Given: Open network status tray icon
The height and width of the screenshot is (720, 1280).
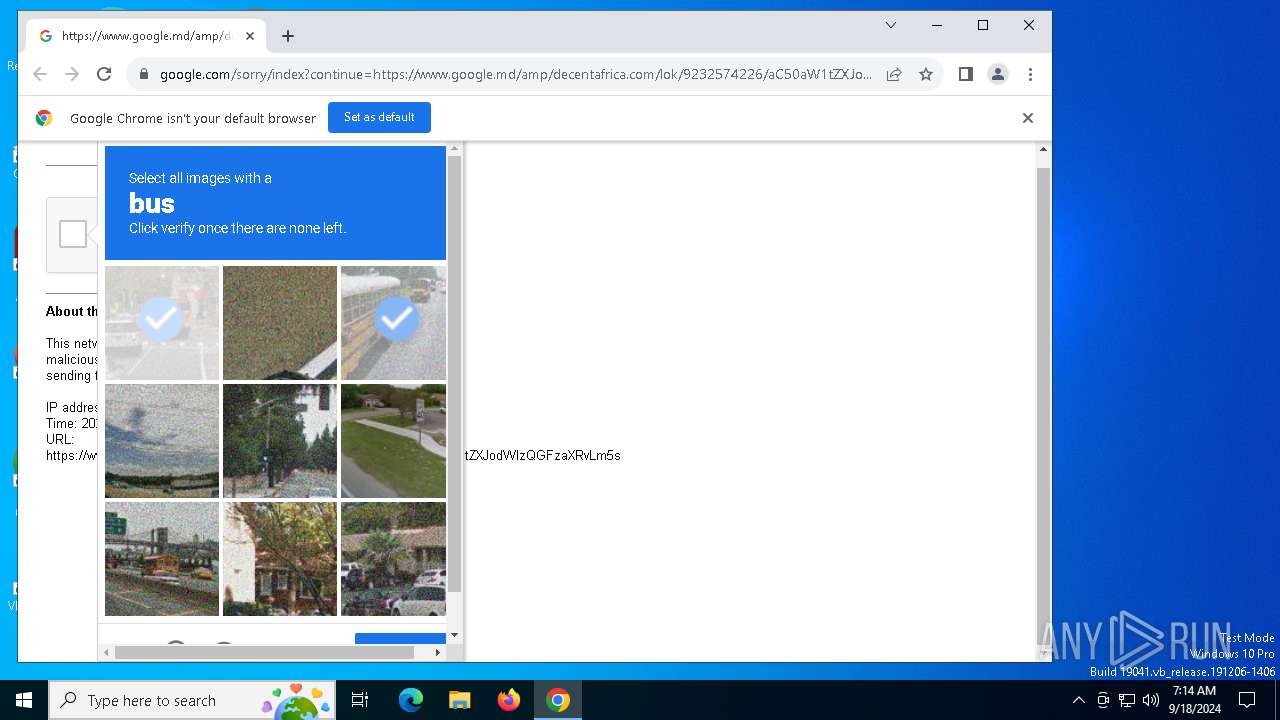Looking at the screenshot, I should click(x=1127, y=700).
